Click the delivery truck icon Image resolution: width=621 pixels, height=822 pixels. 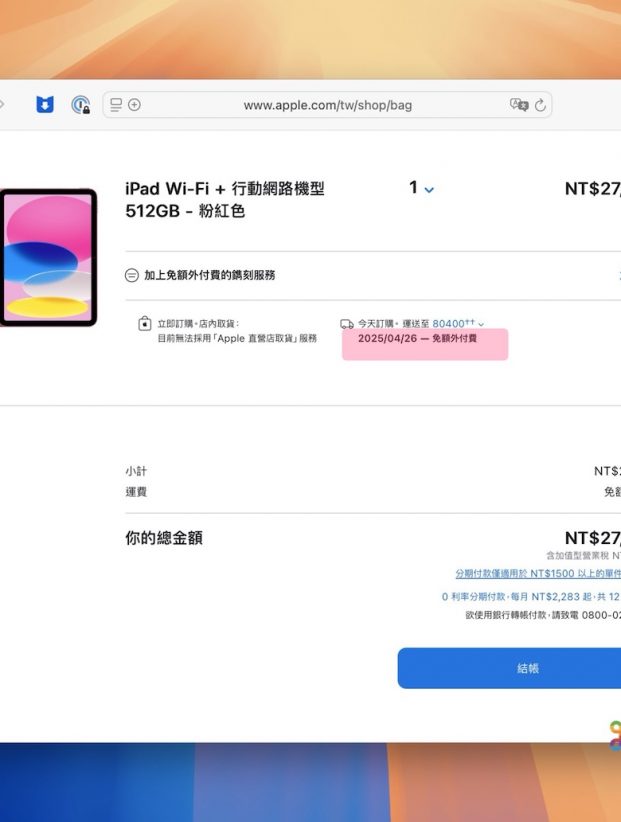pos(347,324)
